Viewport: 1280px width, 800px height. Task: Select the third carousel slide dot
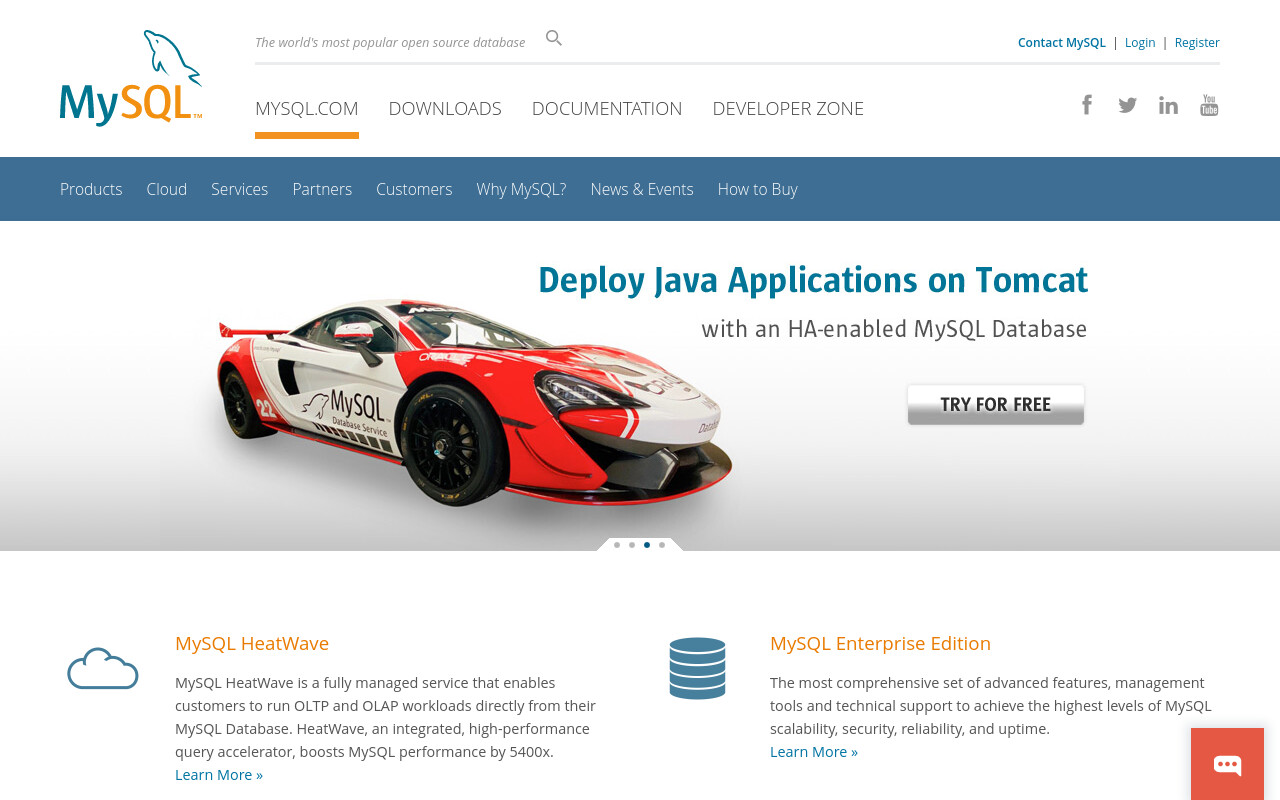[x=647, y=545]
